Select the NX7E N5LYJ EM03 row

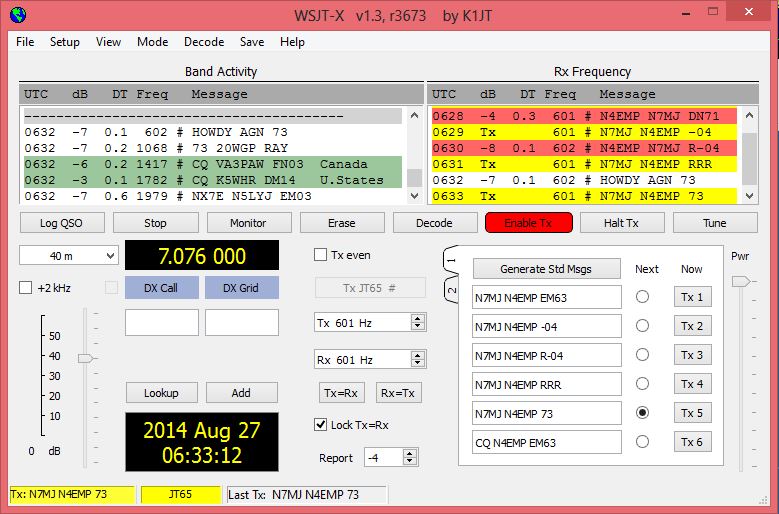[213, 196]
